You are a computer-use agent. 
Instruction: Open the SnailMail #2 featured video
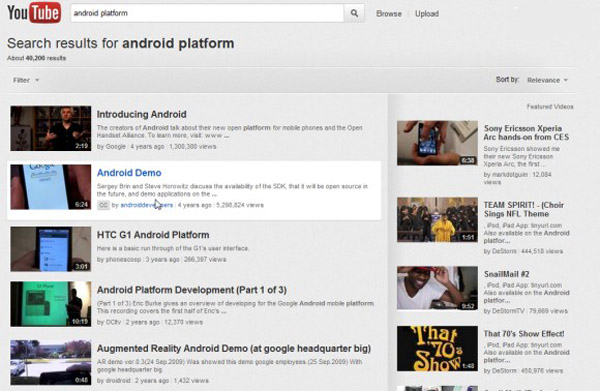(x=506, y=274)
